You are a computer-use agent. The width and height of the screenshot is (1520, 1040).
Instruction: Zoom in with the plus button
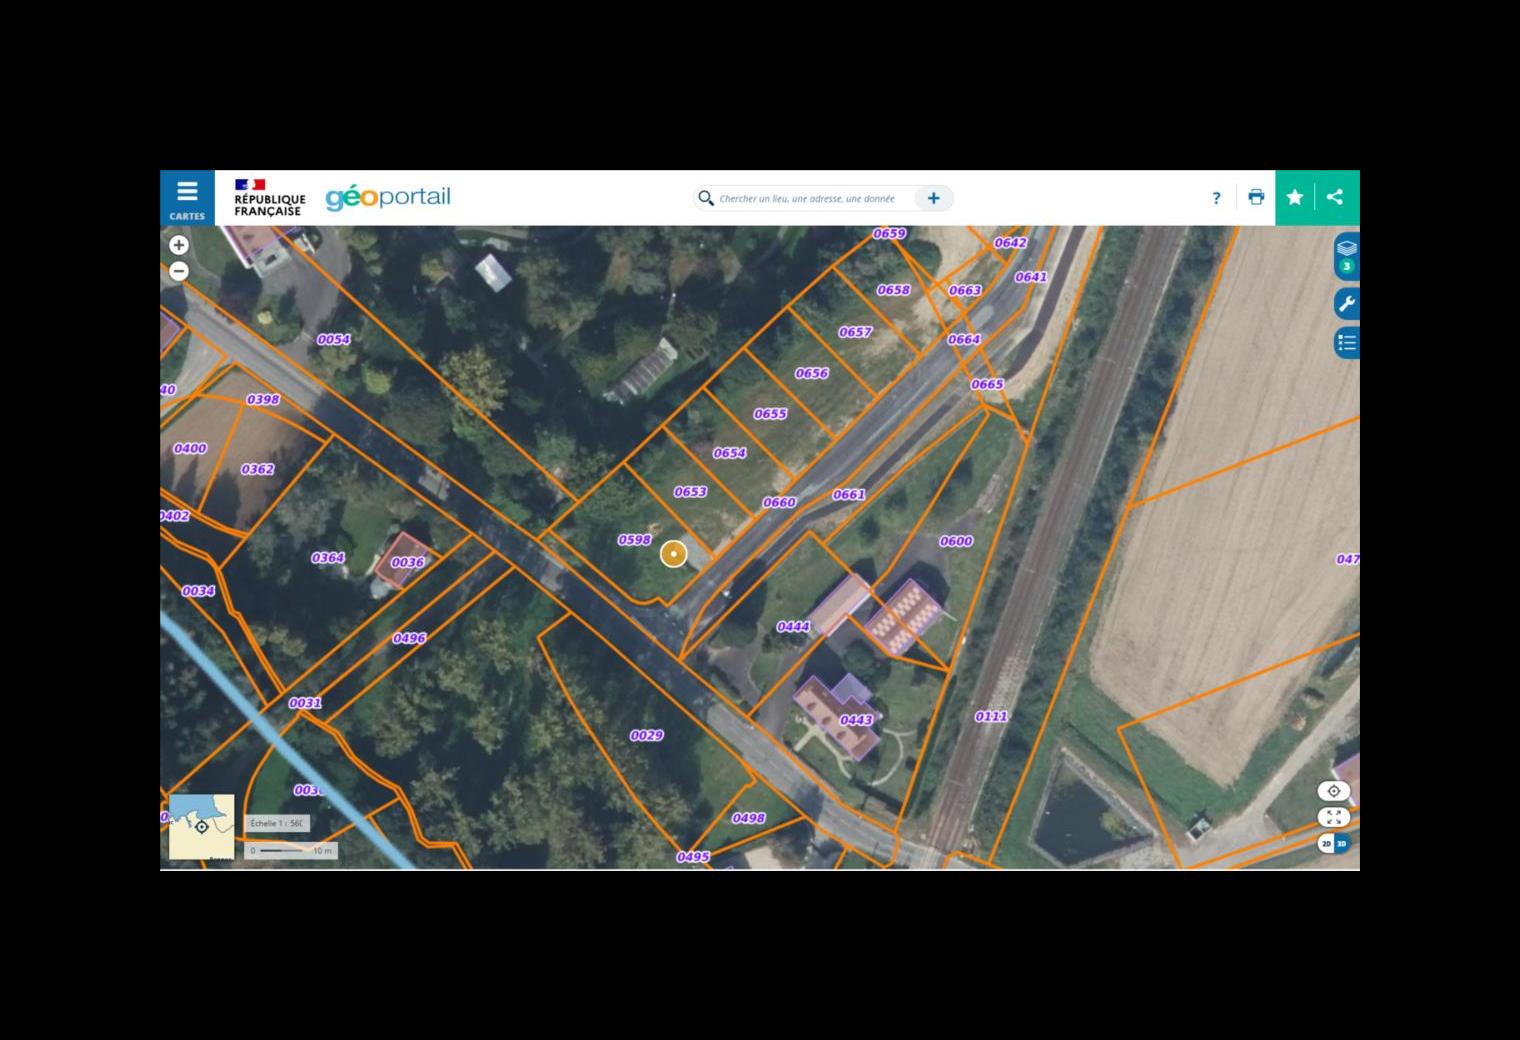179,245
